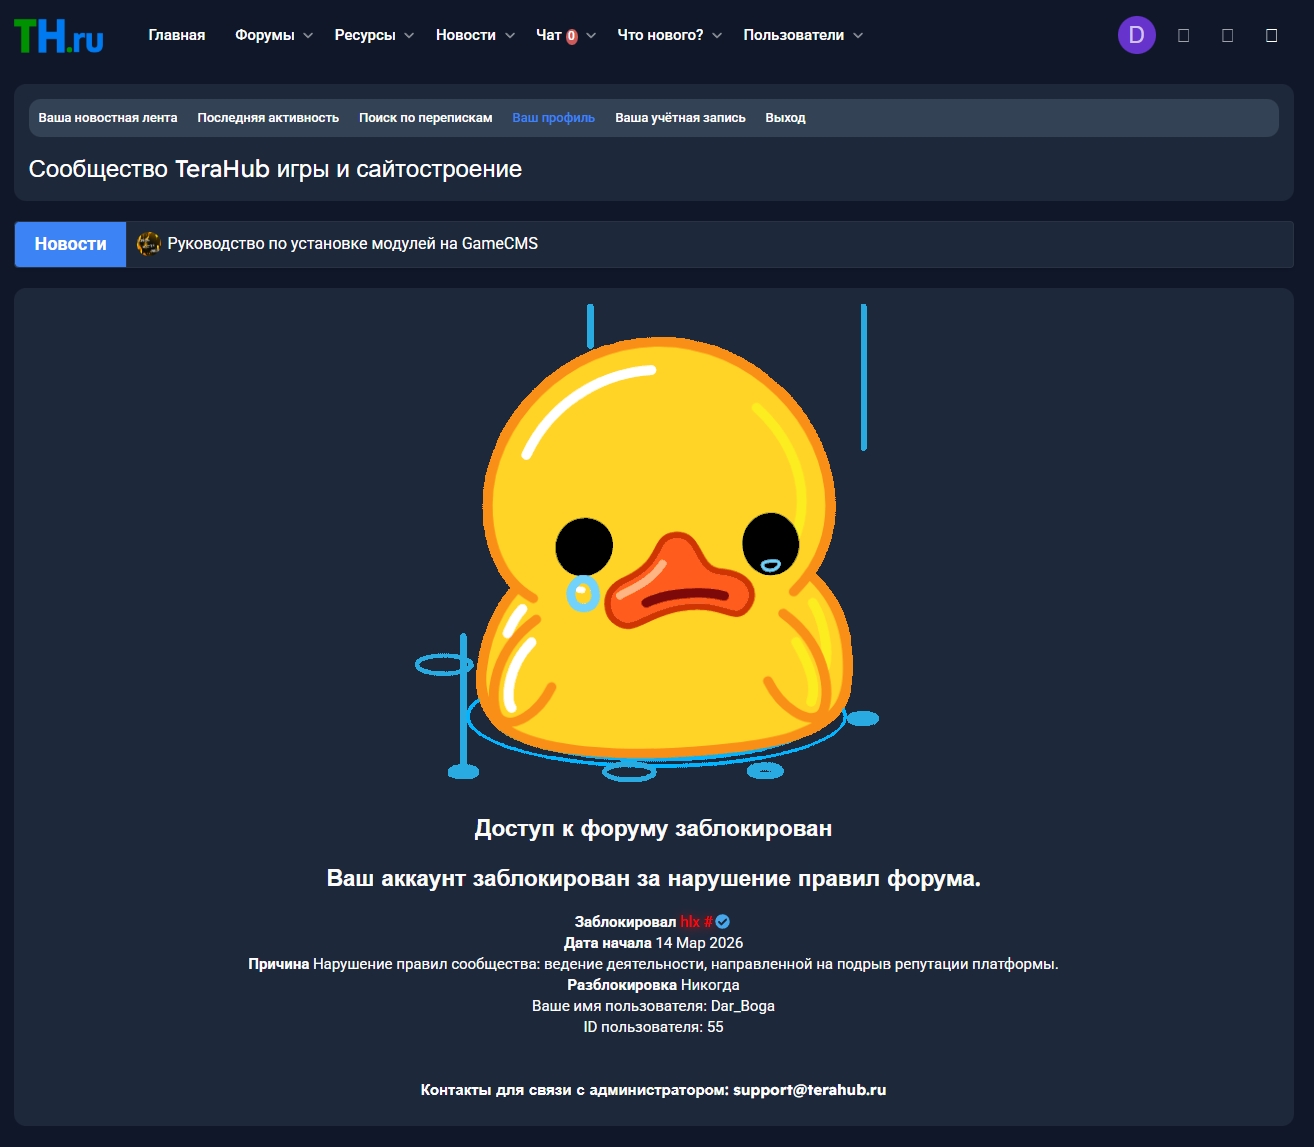1314x1147 pixels.
Task: Click the rightmost icon in the header bar
Action: pyautogui.click(x=1271, y=35)
